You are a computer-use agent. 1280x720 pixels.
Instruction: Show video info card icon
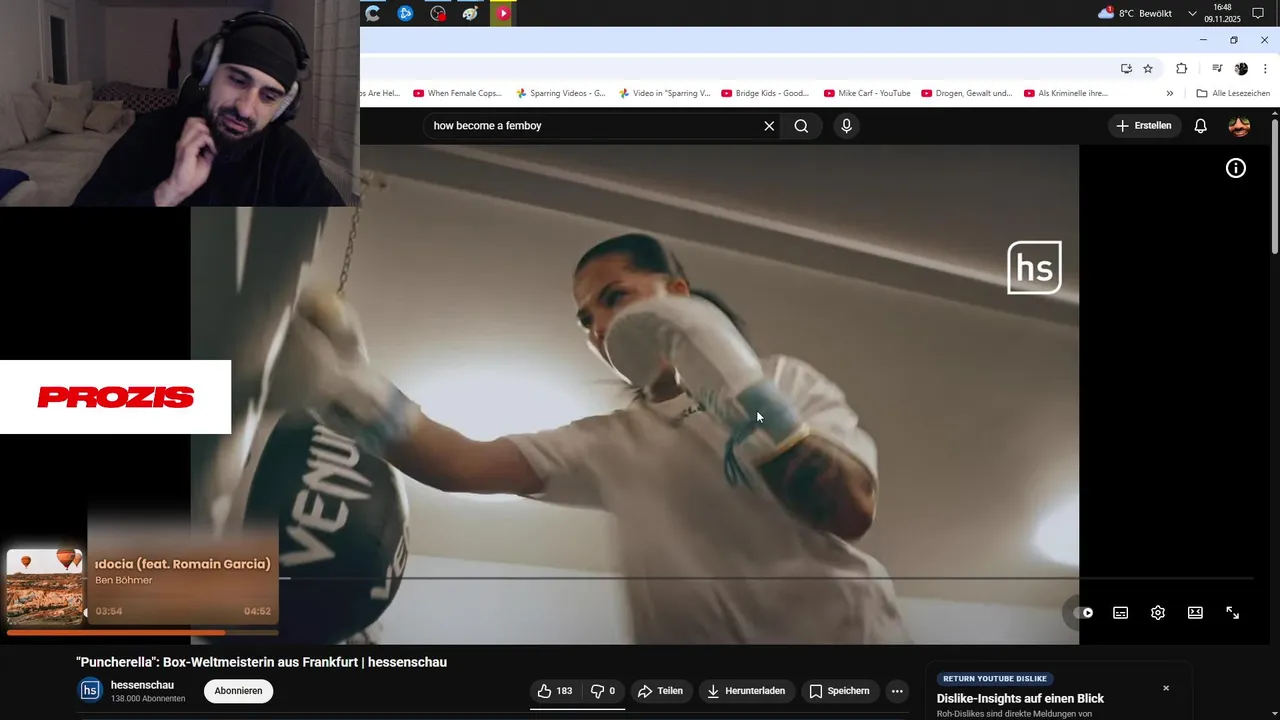pos(1236,168)
